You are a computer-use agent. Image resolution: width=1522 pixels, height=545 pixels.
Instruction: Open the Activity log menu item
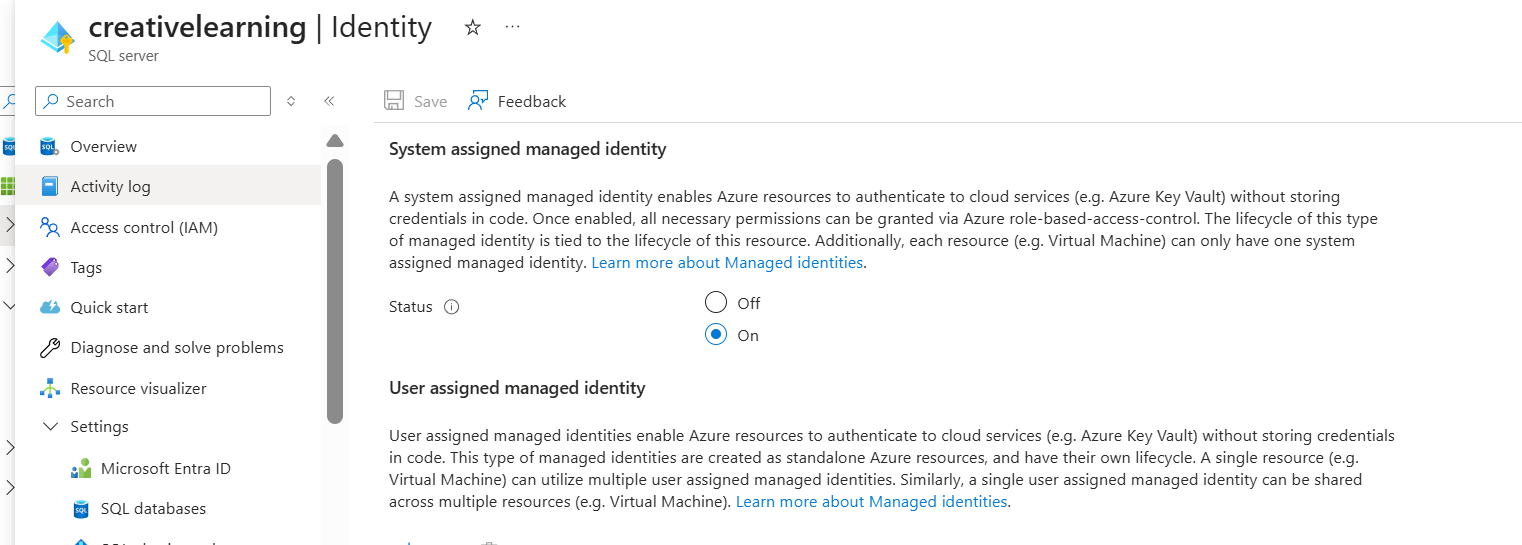pyautogui.click(x=168, y=186)
